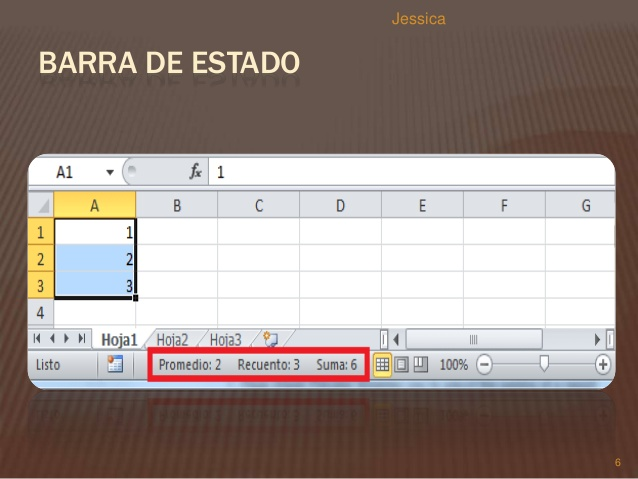Screen dimensions: 638x479
Task: Go to last sheet tab arrow
Action: [x=82, y=338]
